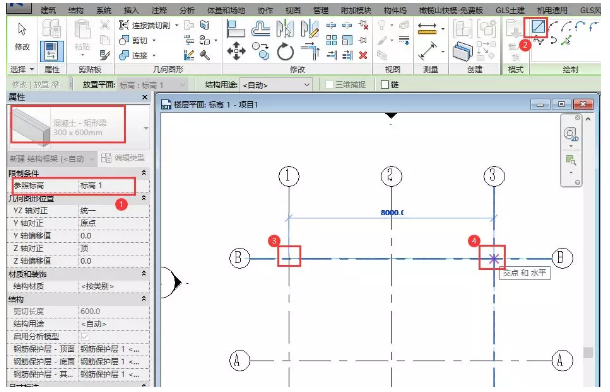This screenshot has width=610, height=392.
Task: Select the Align tool icon
Action: [236, 29]
